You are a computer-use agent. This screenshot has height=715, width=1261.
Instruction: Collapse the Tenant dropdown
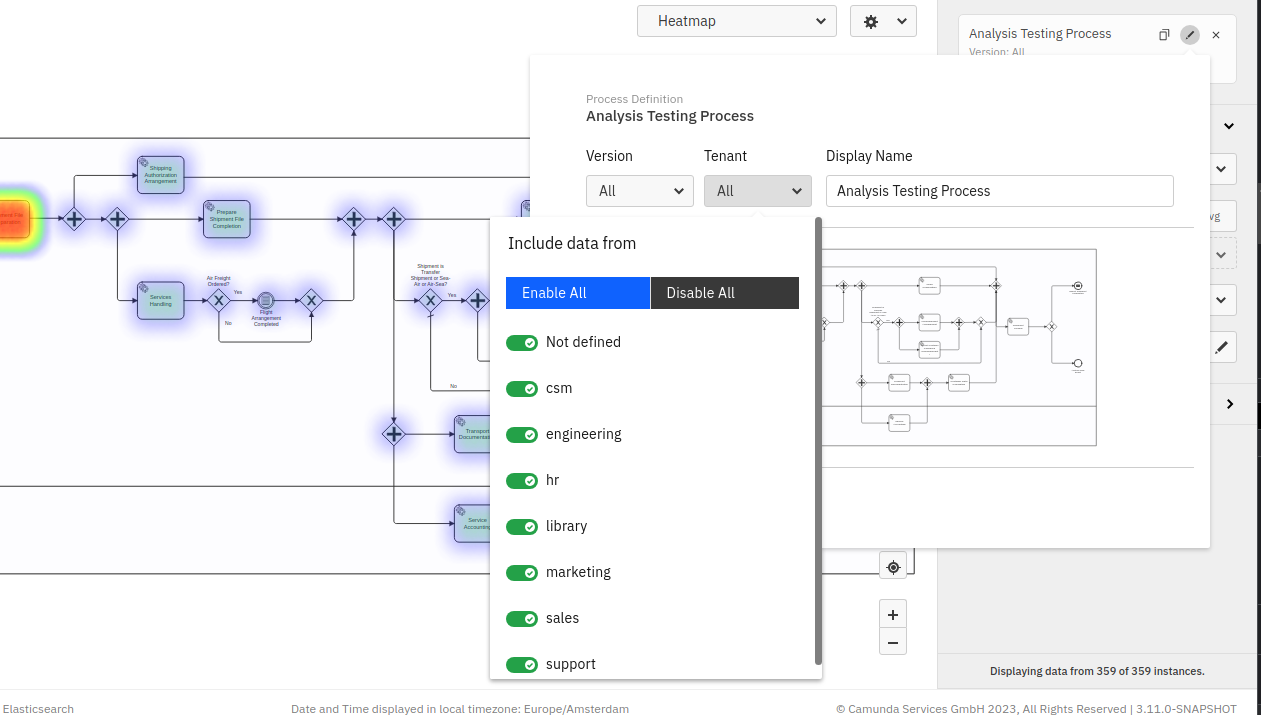757,191
